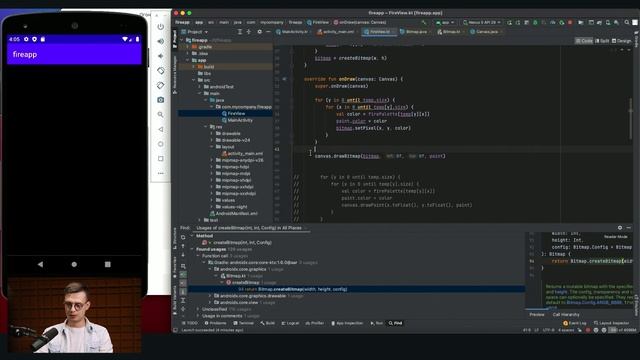Click the Make Project hammer icon
The height and width of the screenshot is (360, 640).
424,22
